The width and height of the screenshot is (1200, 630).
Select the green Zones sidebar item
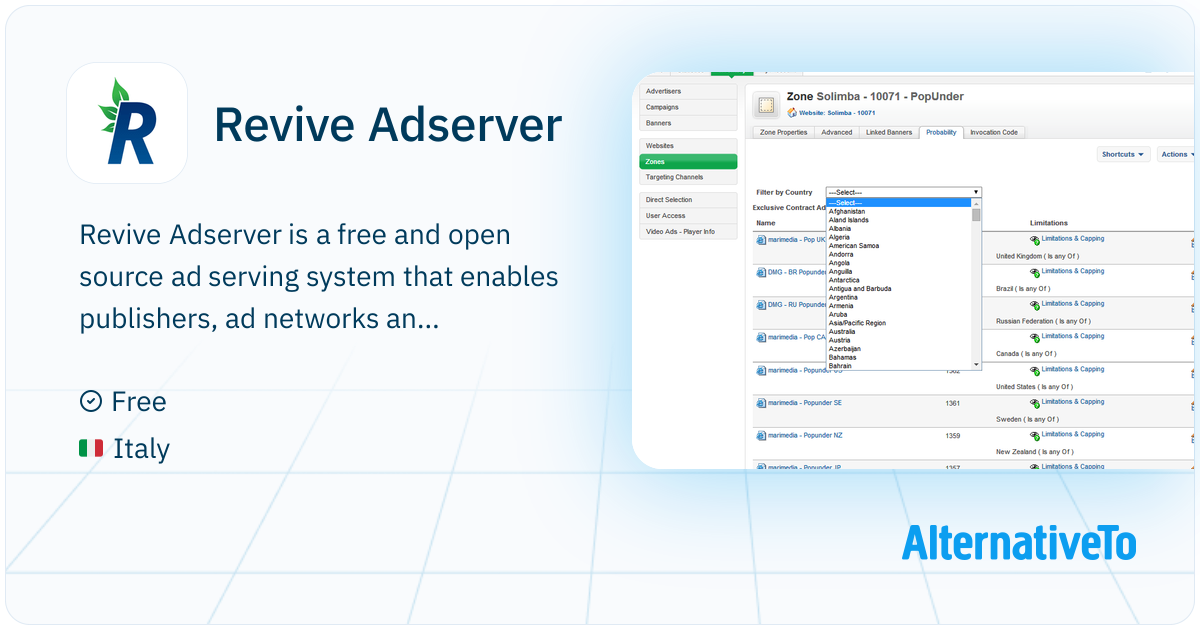[x=688, y=161]
